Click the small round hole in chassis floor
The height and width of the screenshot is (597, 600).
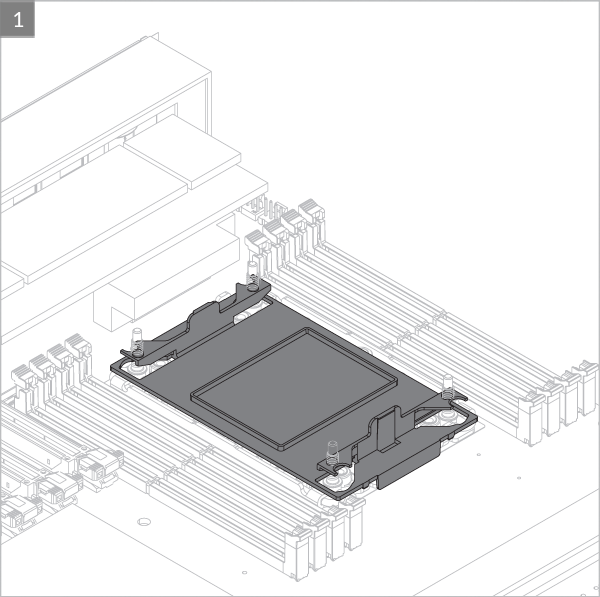click(x=145, y=521)
